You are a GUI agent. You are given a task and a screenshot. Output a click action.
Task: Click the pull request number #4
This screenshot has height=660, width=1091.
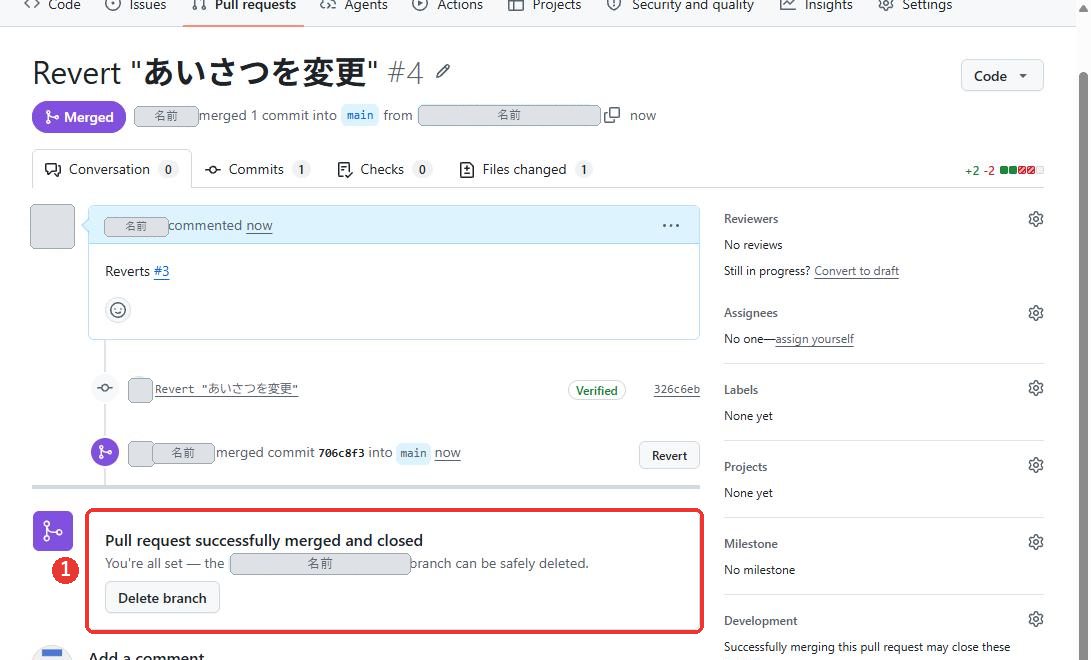pyautogui.click(x=405, y=72)
